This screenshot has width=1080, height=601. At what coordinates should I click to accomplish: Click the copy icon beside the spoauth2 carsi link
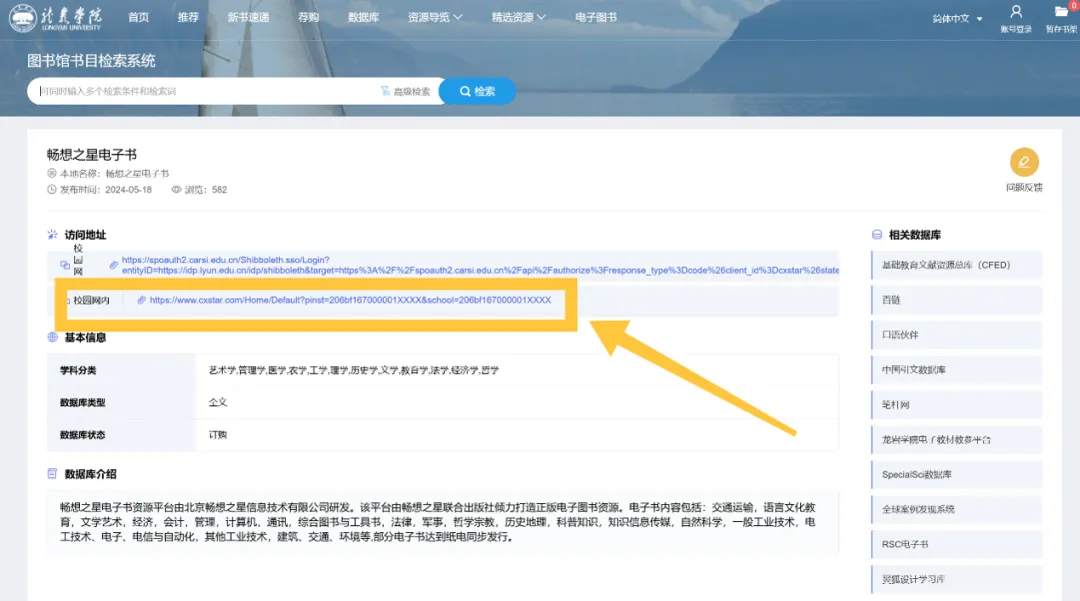[65, 265]
